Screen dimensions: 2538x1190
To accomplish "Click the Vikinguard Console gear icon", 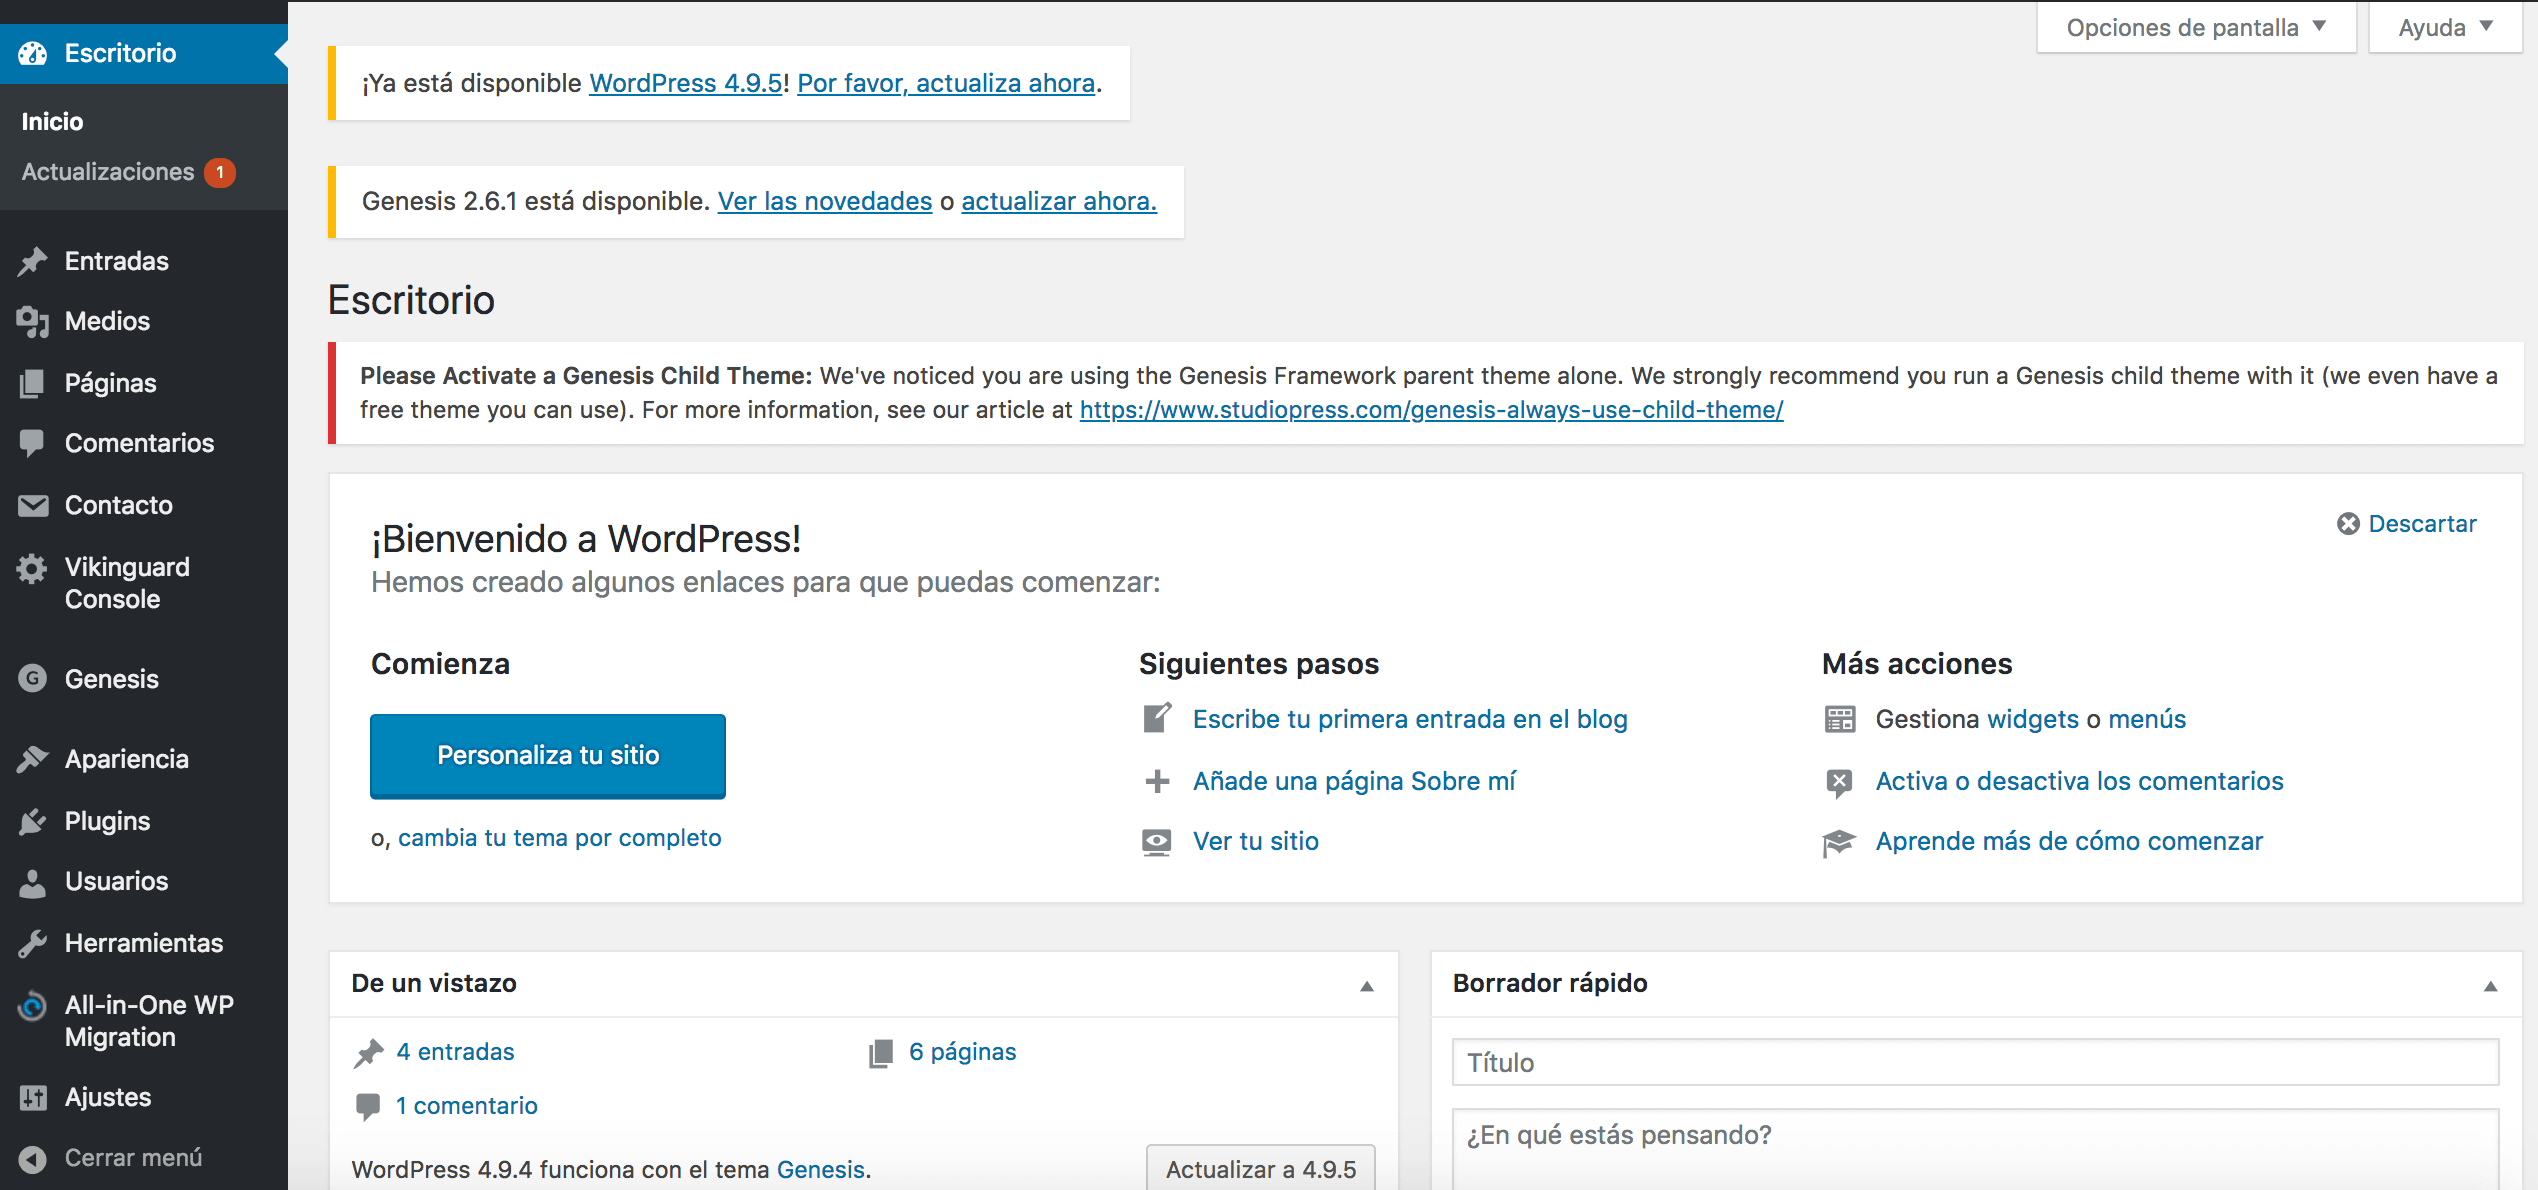I will tap(32, 568).
